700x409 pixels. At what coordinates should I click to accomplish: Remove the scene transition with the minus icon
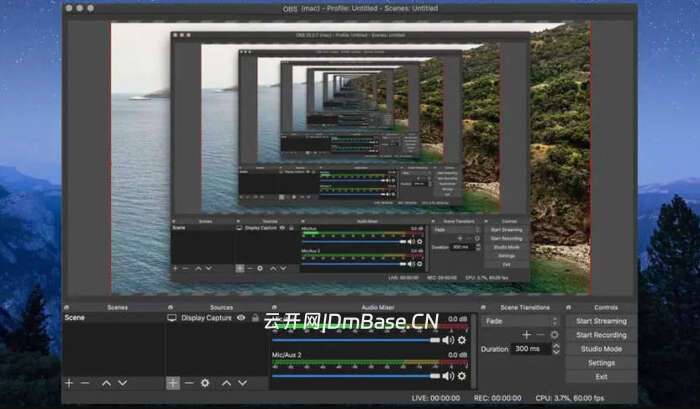click(x=540, y=335)
